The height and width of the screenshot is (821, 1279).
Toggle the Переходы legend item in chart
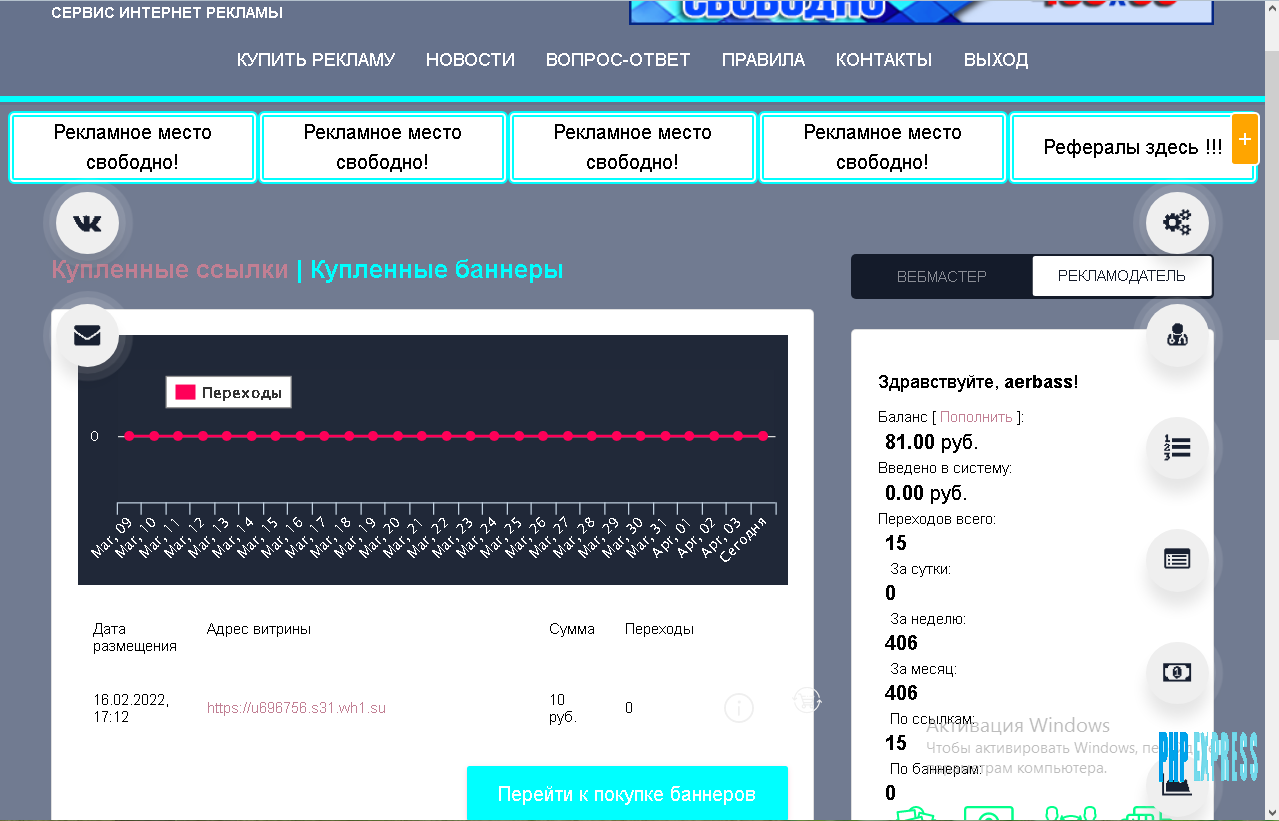(229, 393)
